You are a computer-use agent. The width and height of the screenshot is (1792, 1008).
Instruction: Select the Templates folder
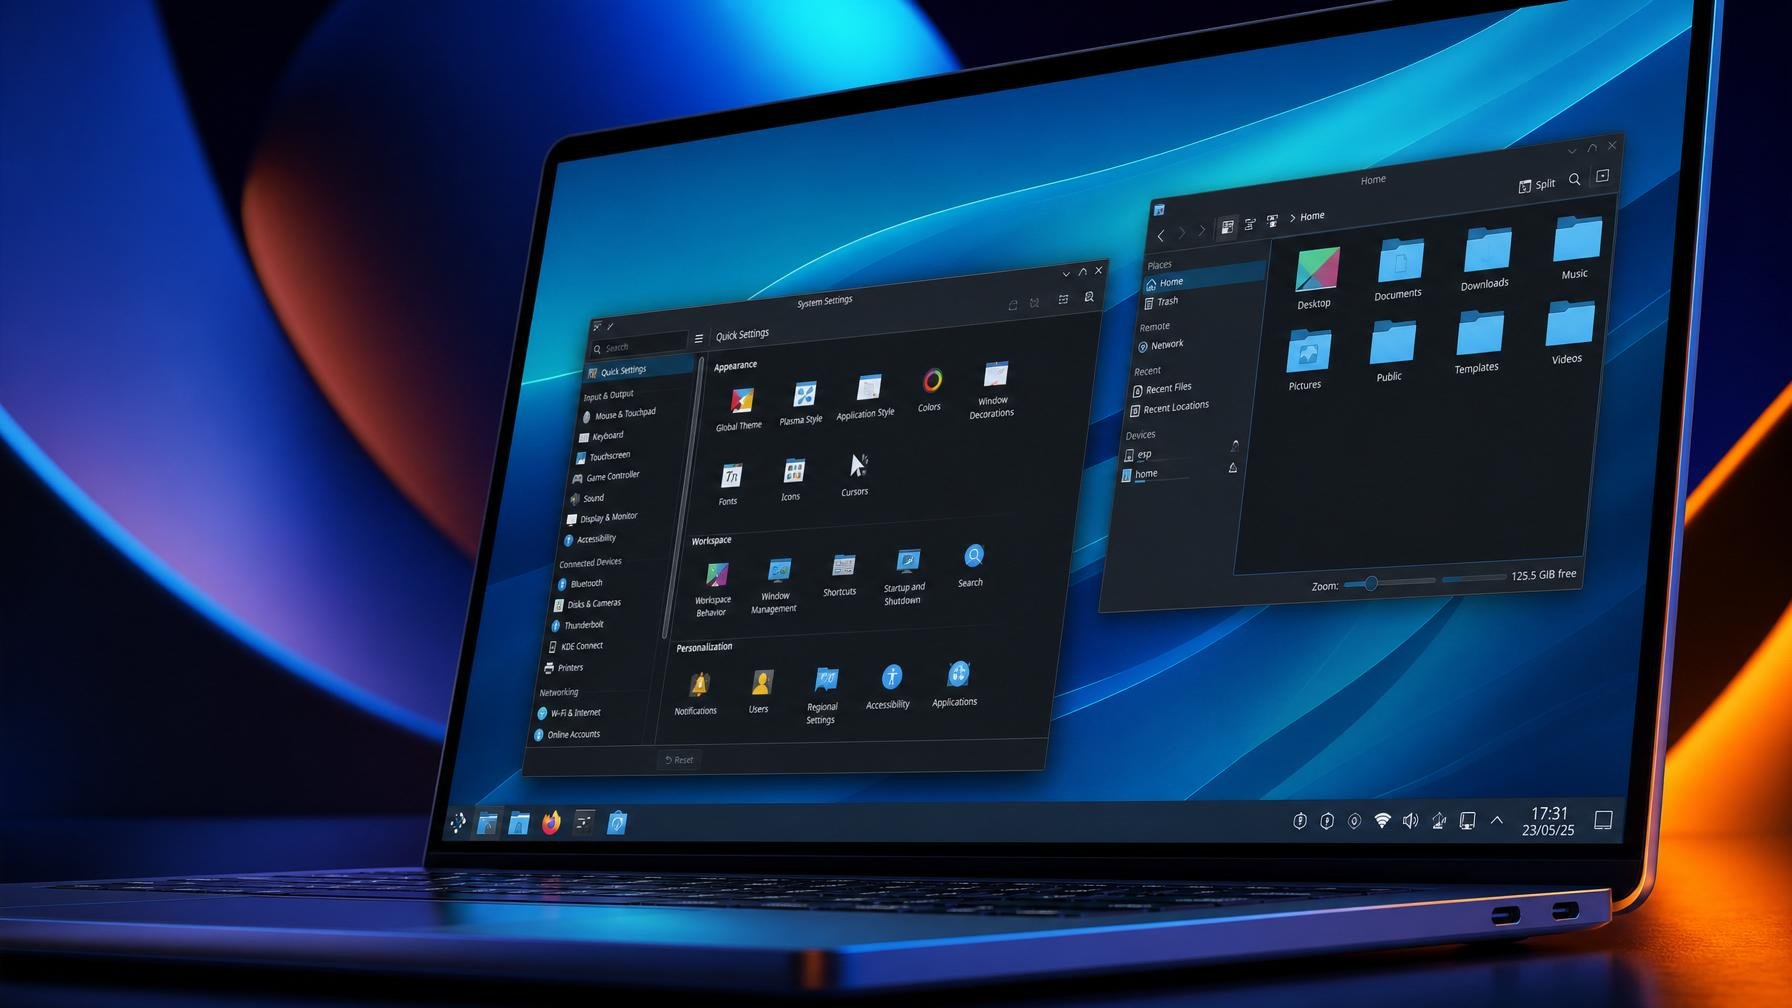coord(1478,343)
